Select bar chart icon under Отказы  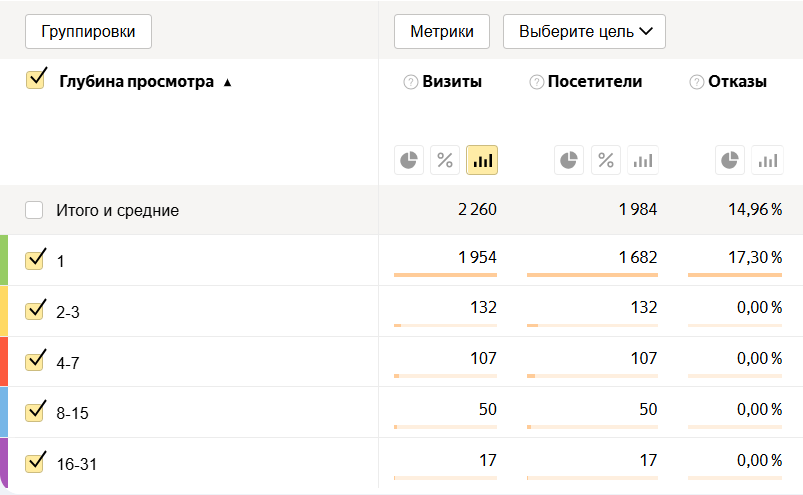(767, 160)
